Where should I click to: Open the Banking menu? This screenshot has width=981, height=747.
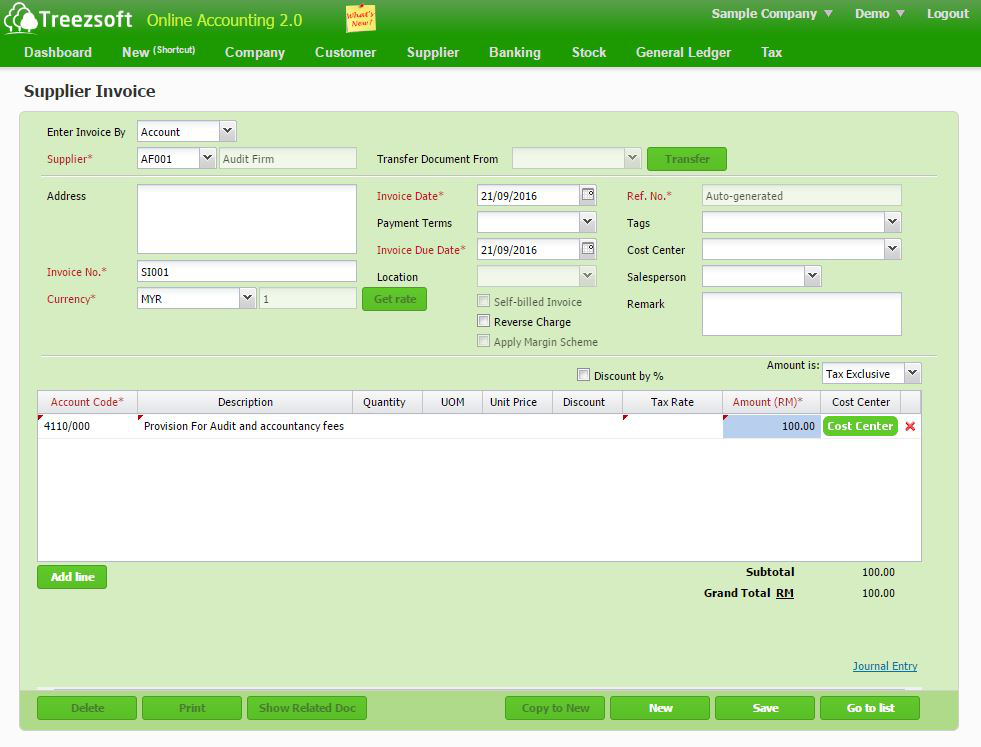(x=515, y=53)
